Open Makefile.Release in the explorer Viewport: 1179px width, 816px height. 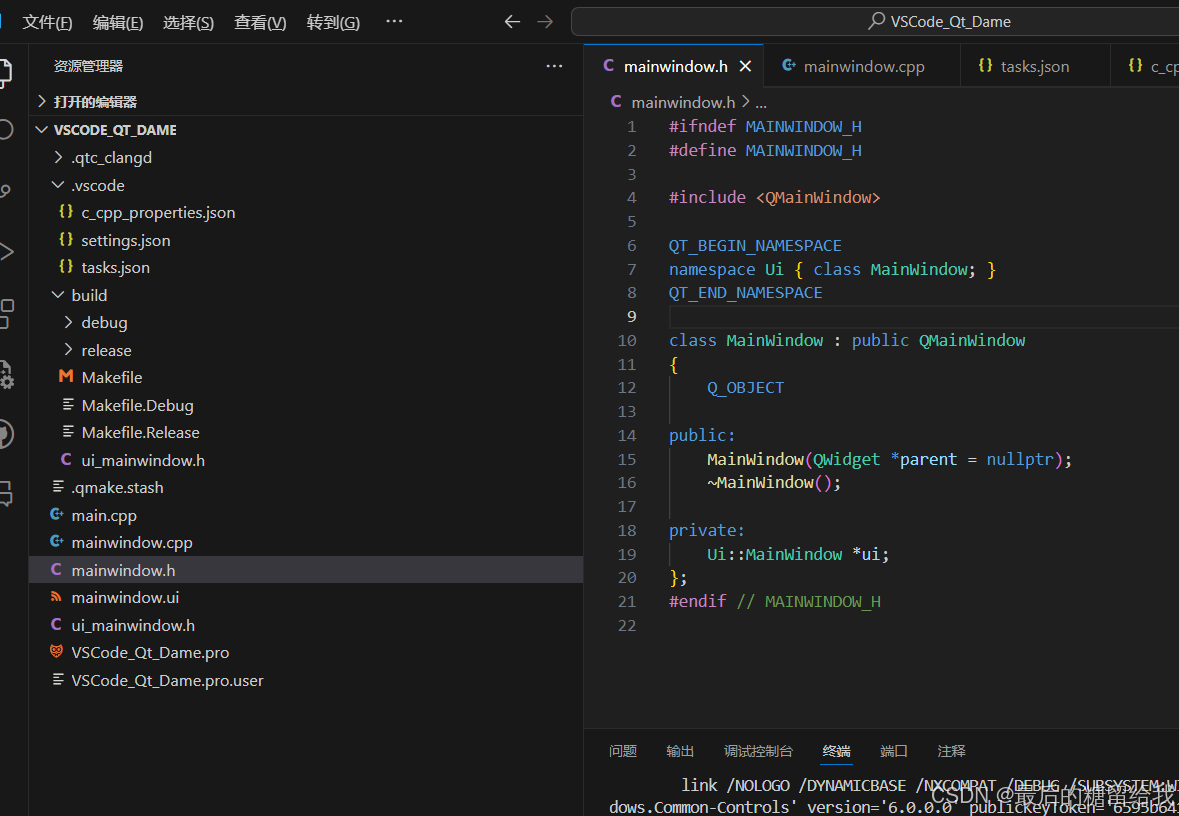[x=306, y=432]
